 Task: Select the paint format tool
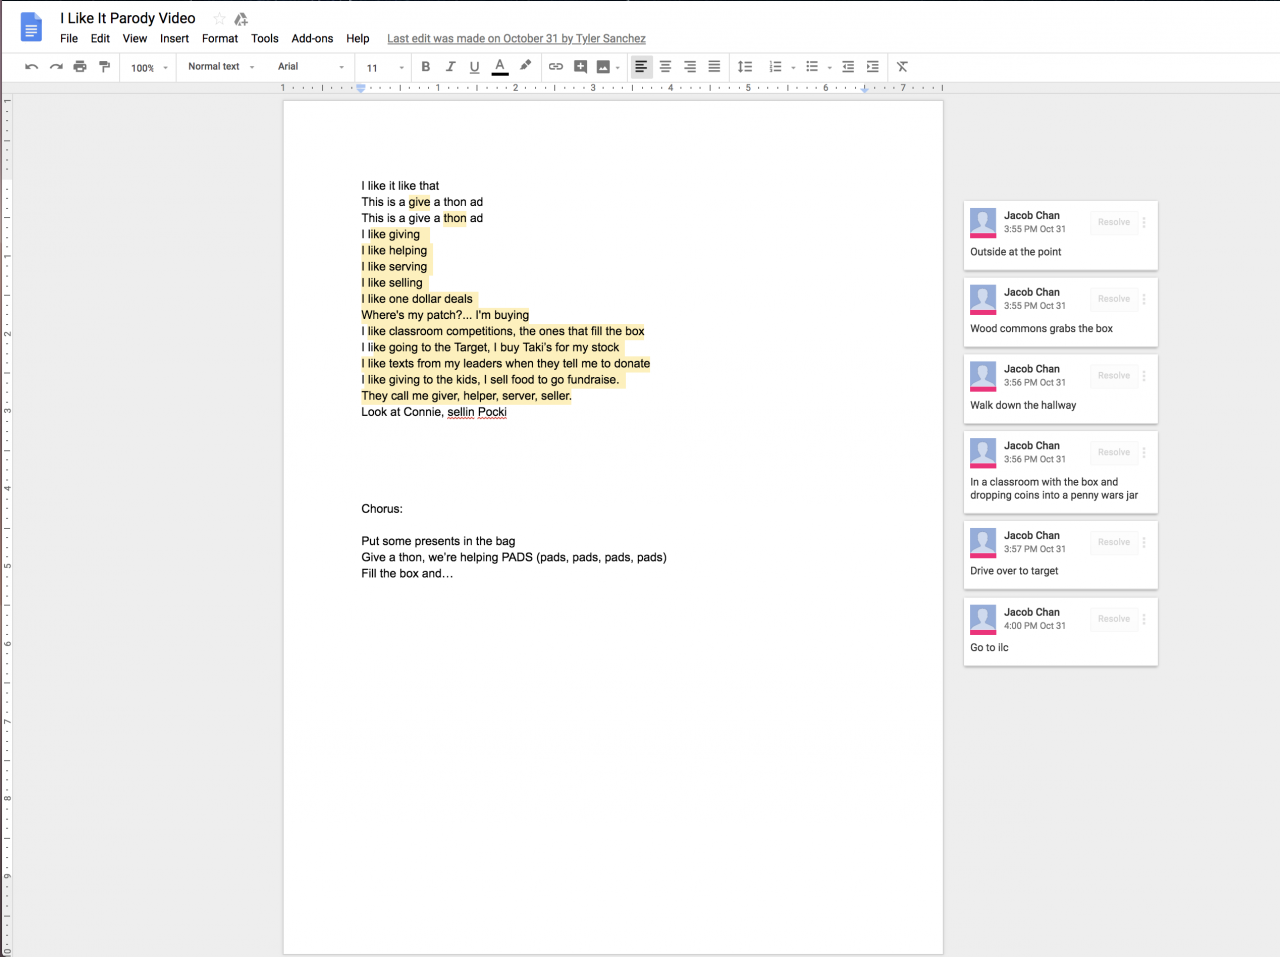point(104,67)
